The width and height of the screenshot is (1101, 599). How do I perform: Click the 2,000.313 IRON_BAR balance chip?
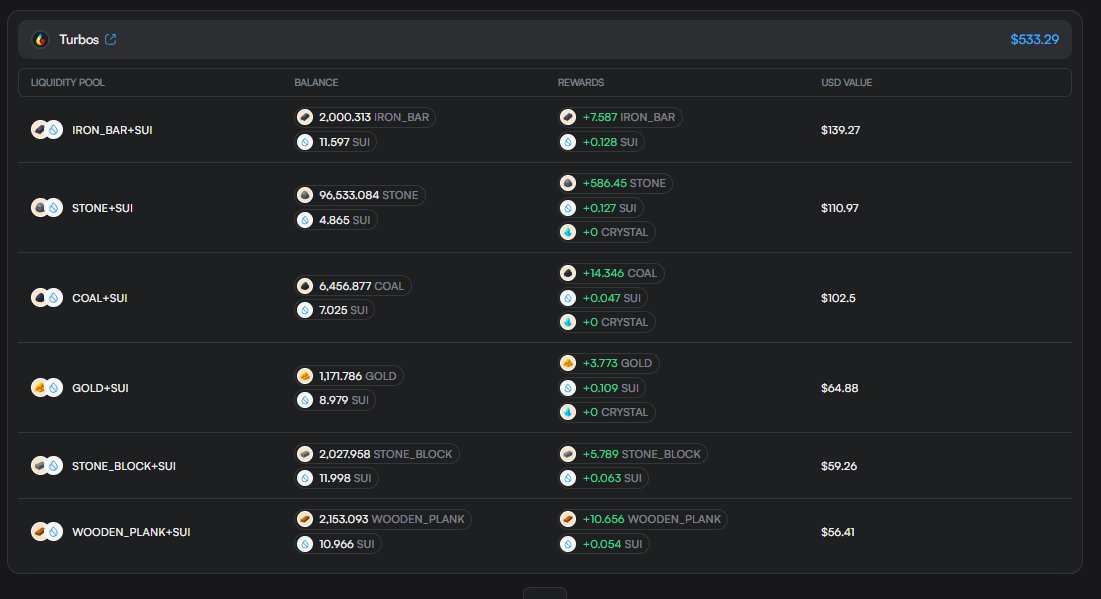[365, 117]
